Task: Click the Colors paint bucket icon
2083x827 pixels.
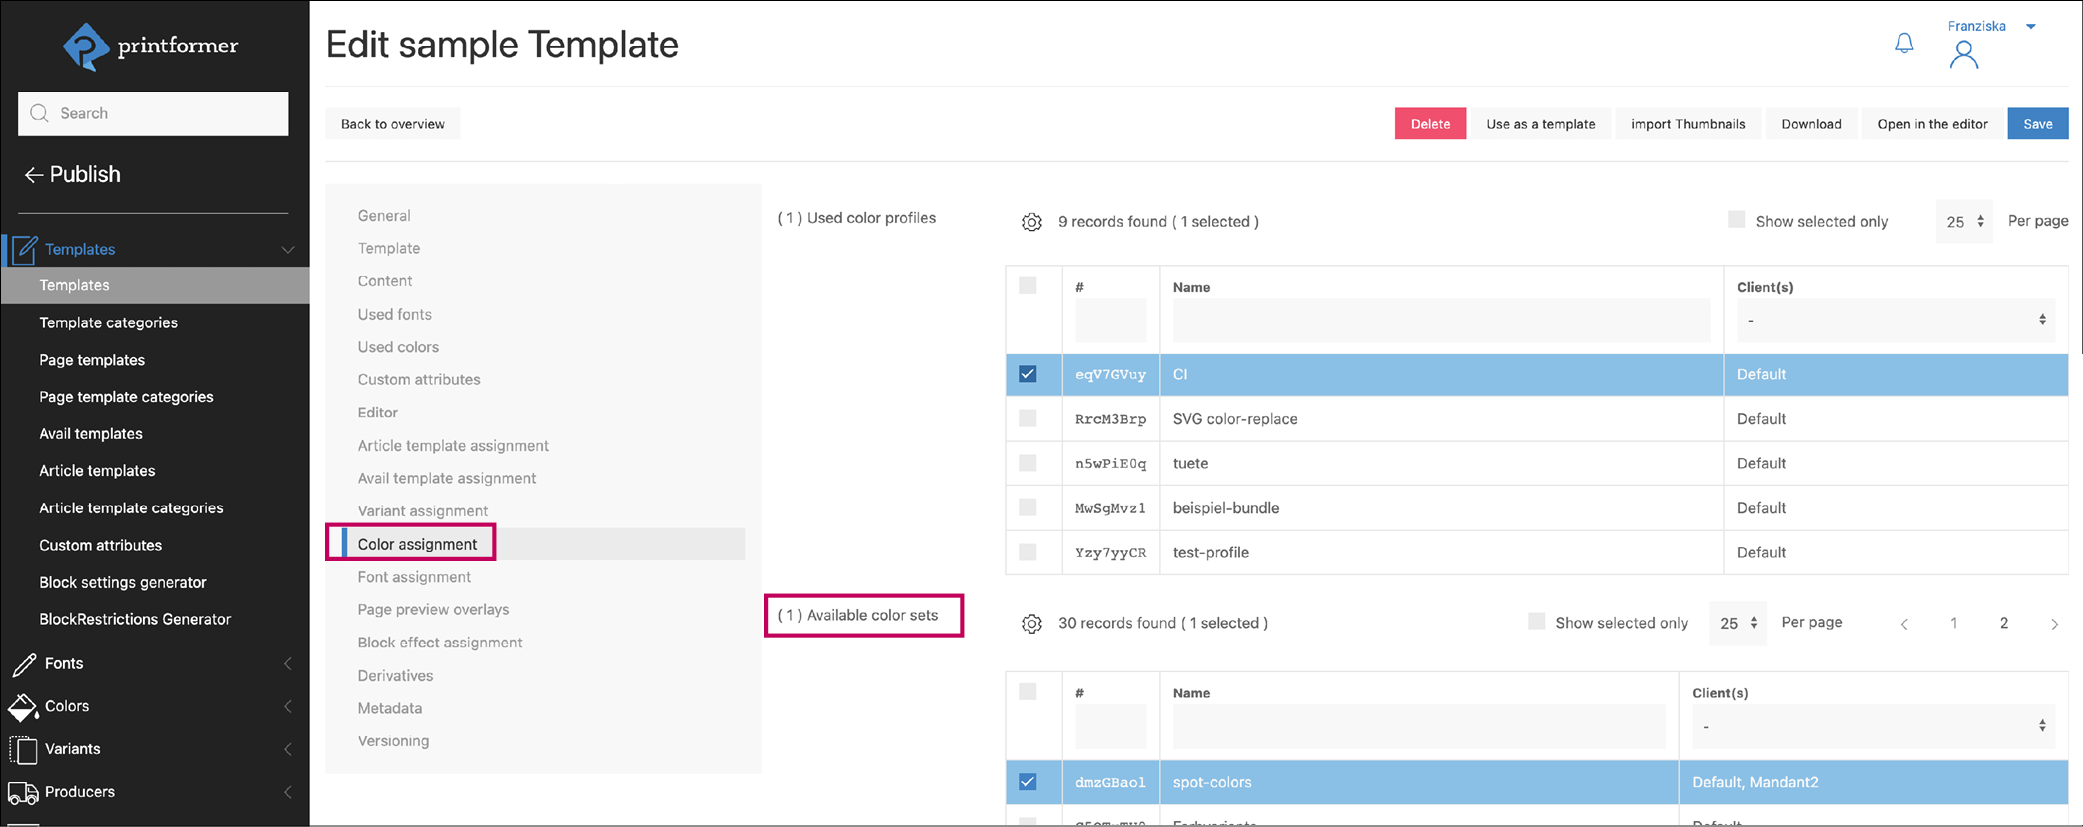Action: [23, 707]
